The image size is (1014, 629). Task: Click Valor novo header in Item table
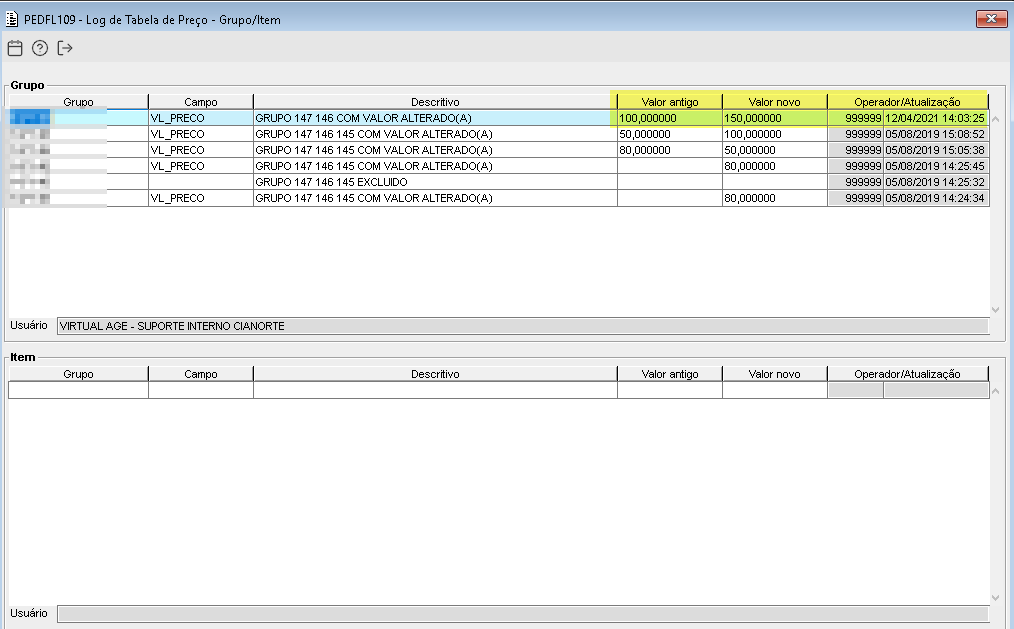(774, 374)
